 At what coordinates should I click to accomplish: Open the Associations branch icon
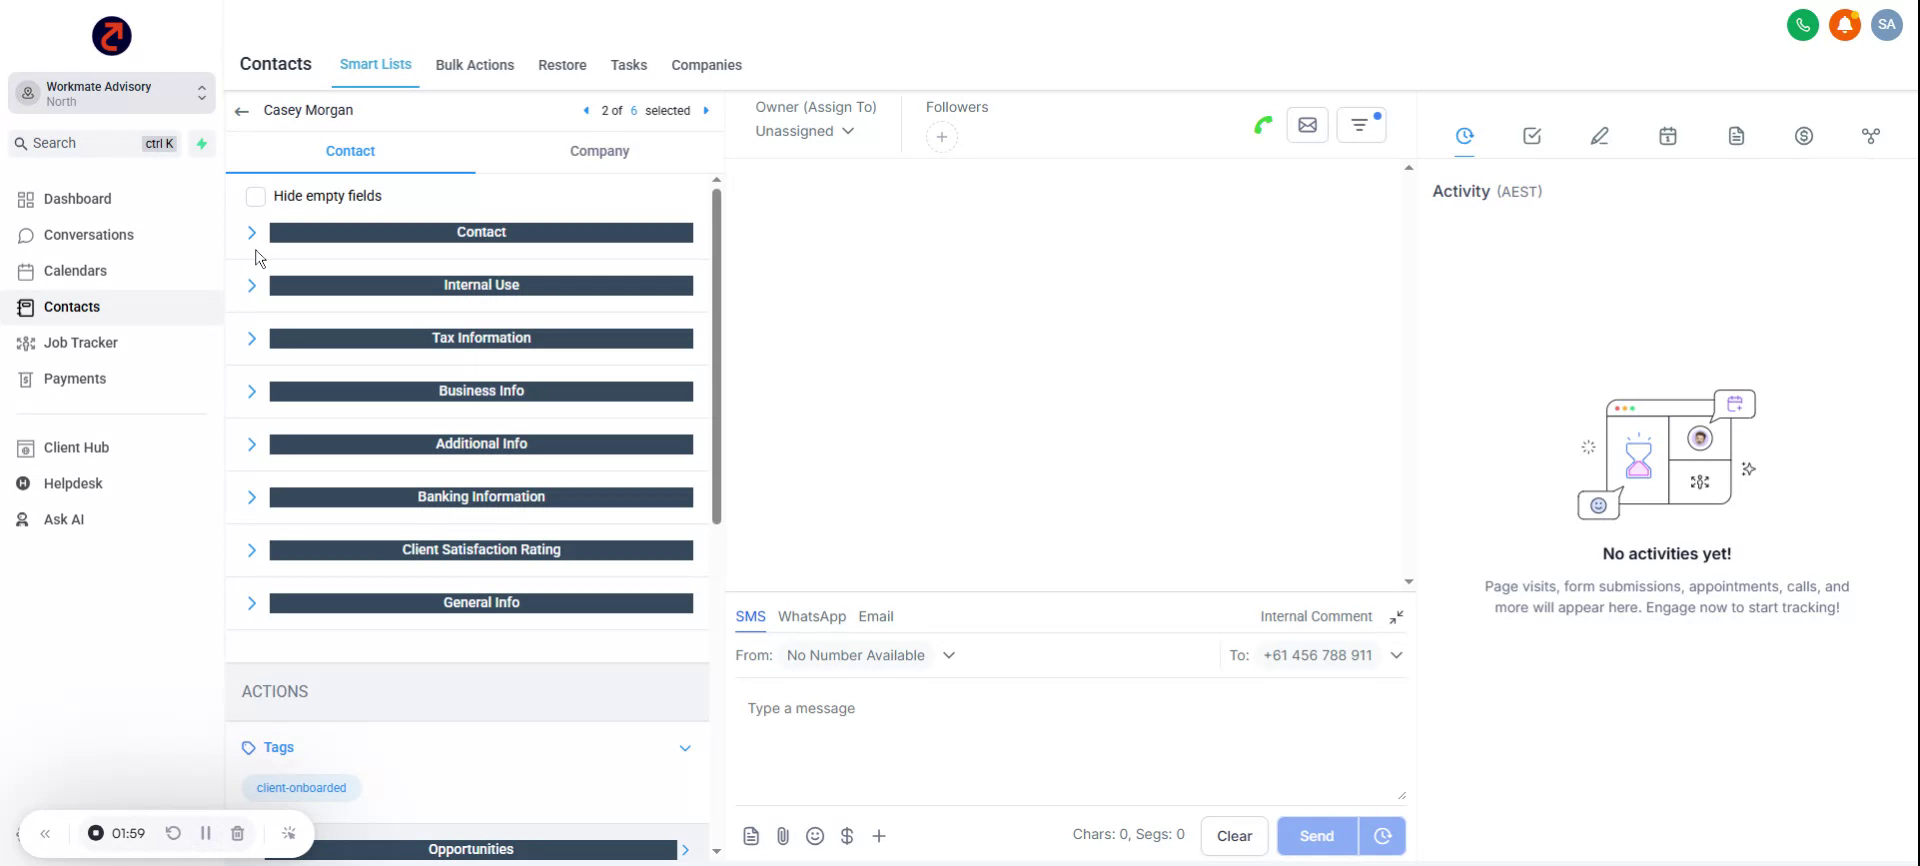pyautogui.click(x=1871, y=136)
